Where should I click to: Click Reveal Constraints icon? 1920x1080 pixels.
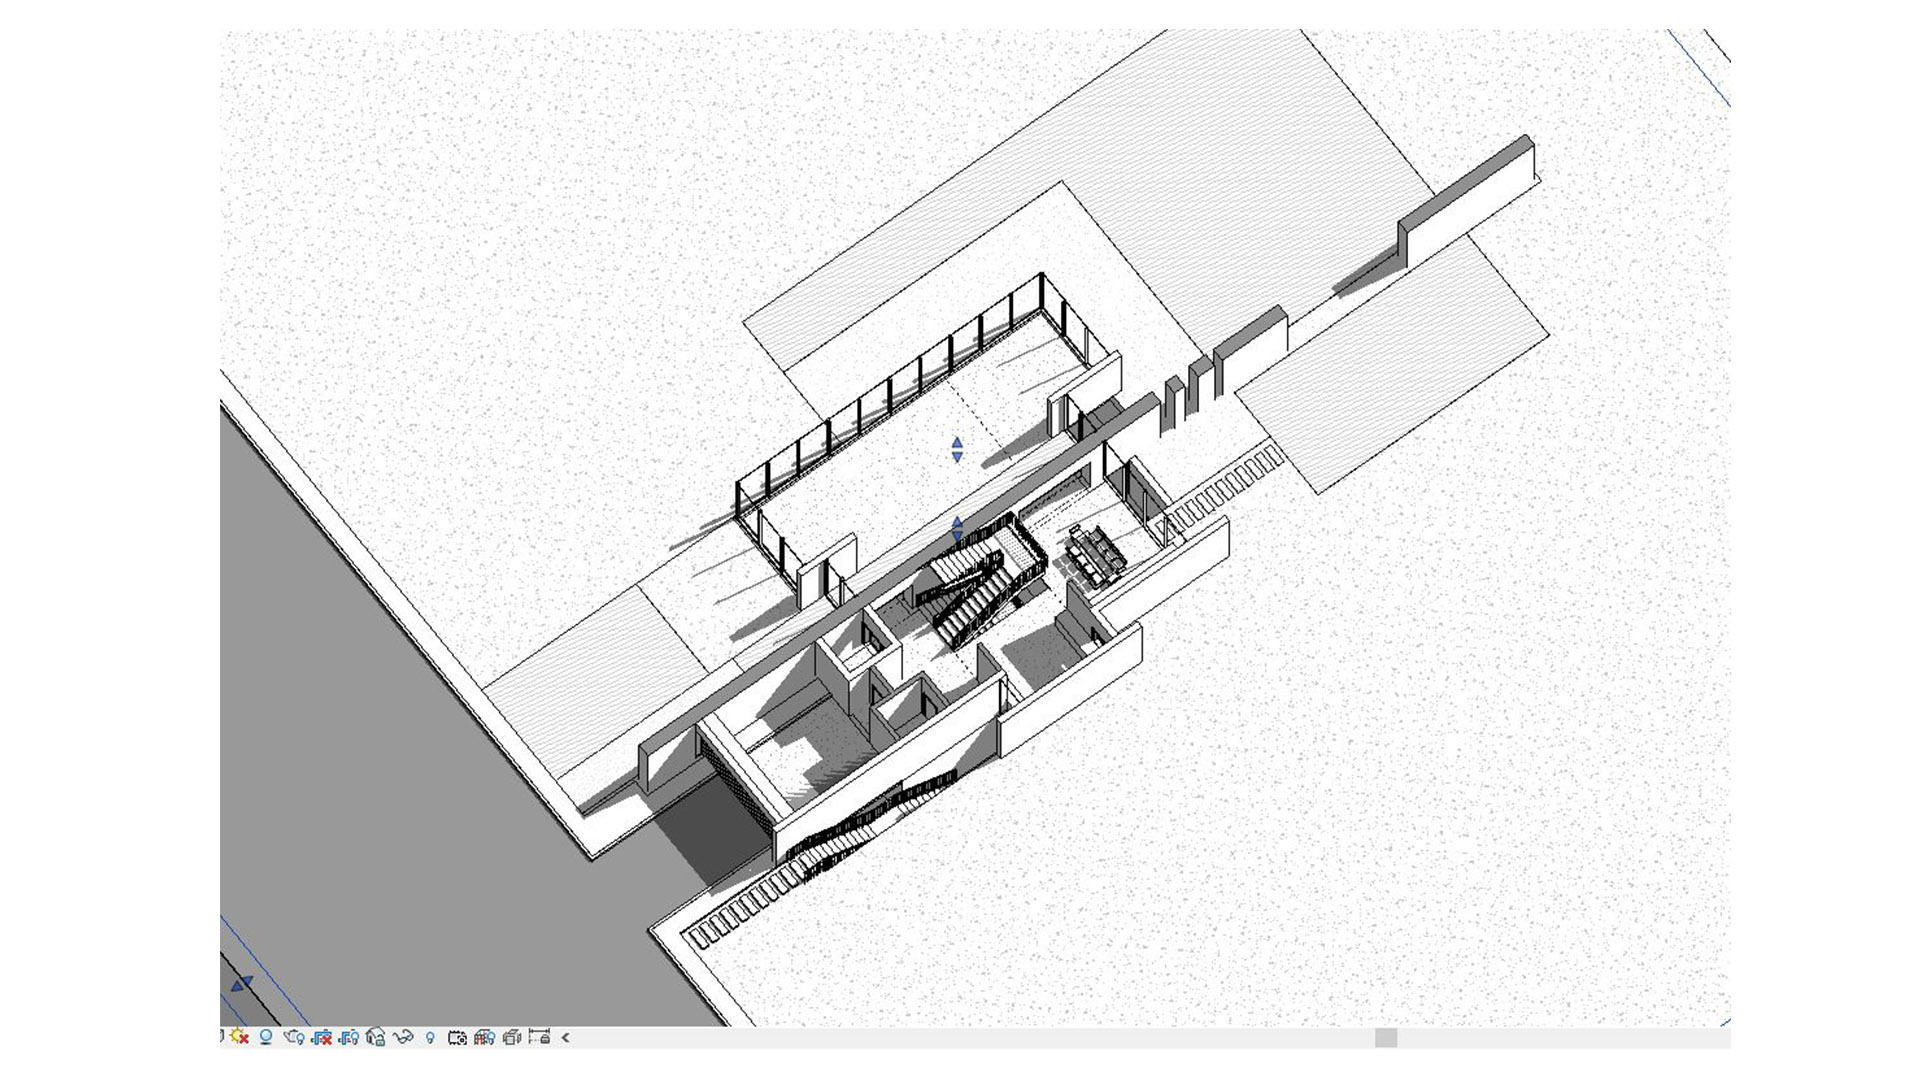539,1037
